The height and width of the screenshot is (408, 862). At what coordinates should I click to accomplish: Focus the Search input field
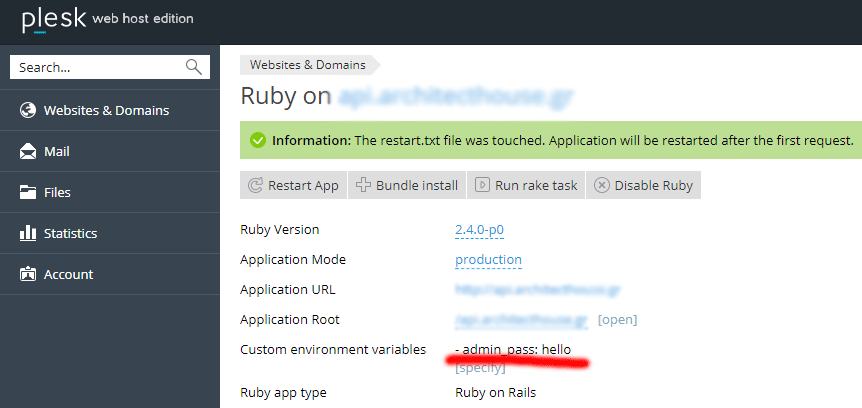click(x=95, y=68)
